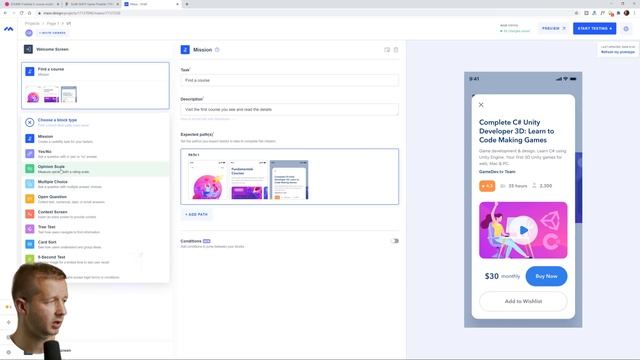This screenshot has height=360, width=640.
Task: Click the Invite Members button
Action: (52, 33)
